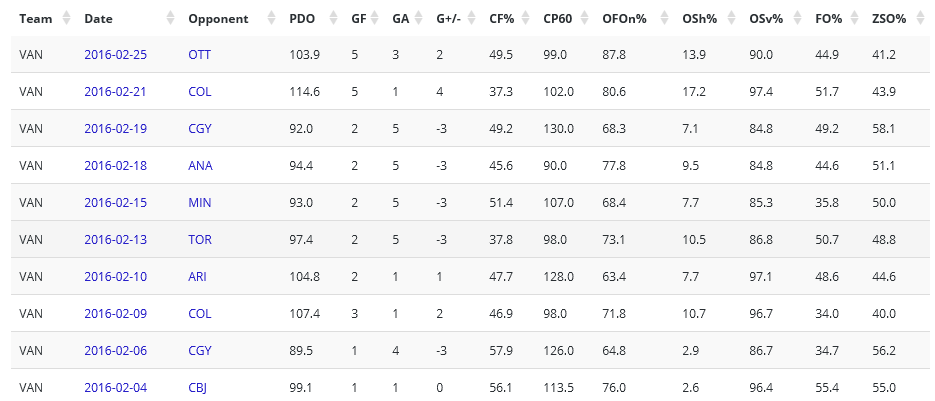Click sort icon beside CF% header
935x401 pixels.
[x=525, y=19]
